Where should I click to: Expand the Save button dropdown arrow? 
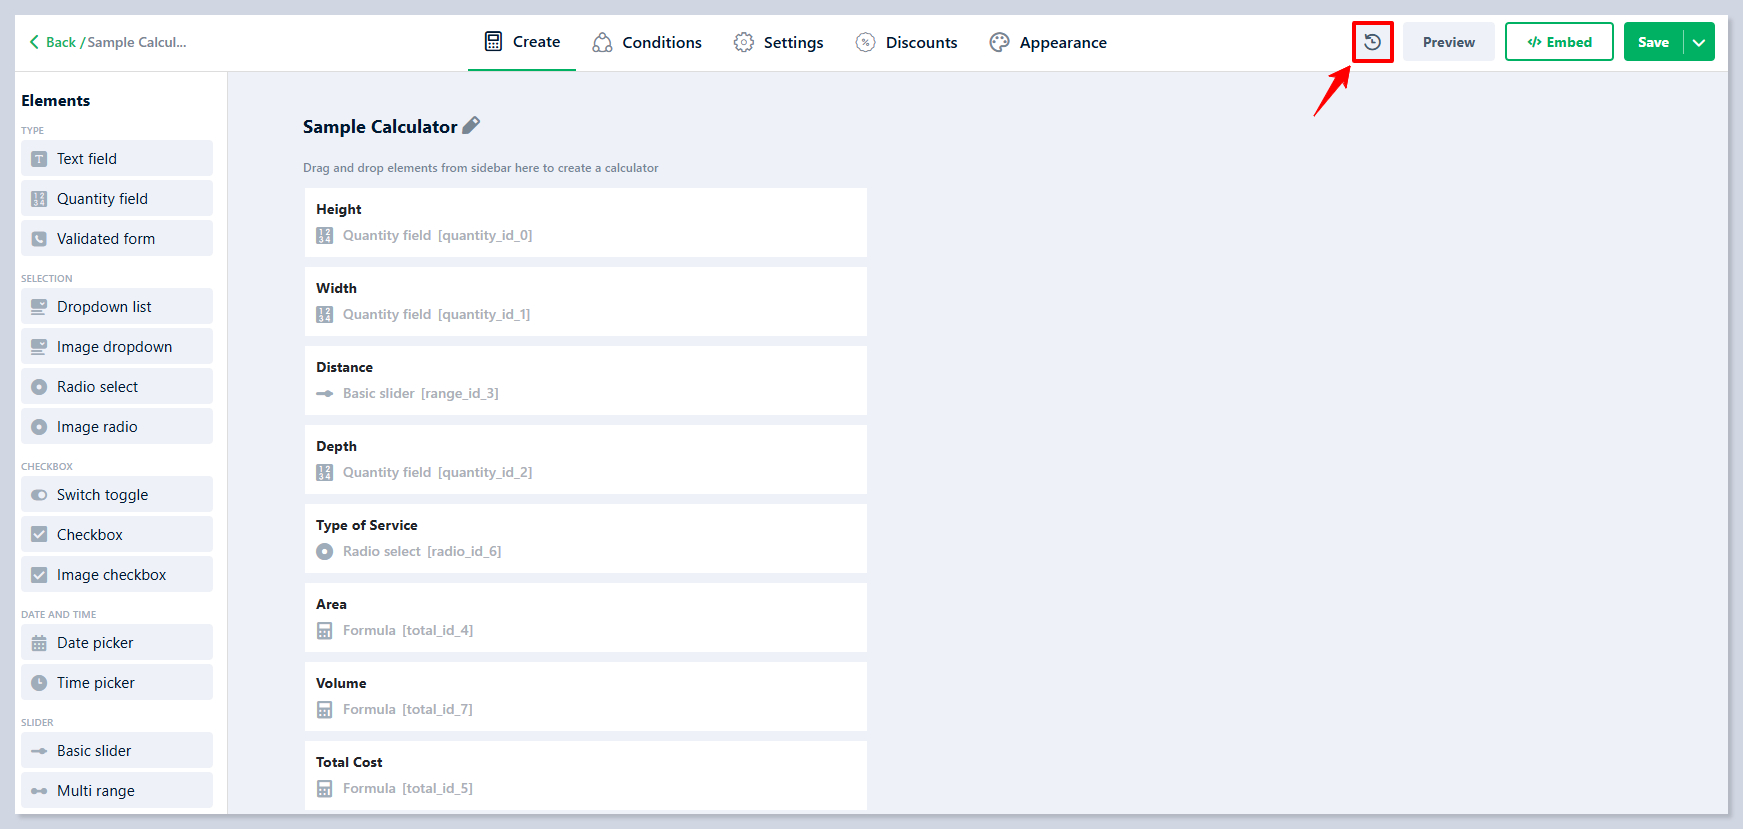click(x=1699, y=42)
